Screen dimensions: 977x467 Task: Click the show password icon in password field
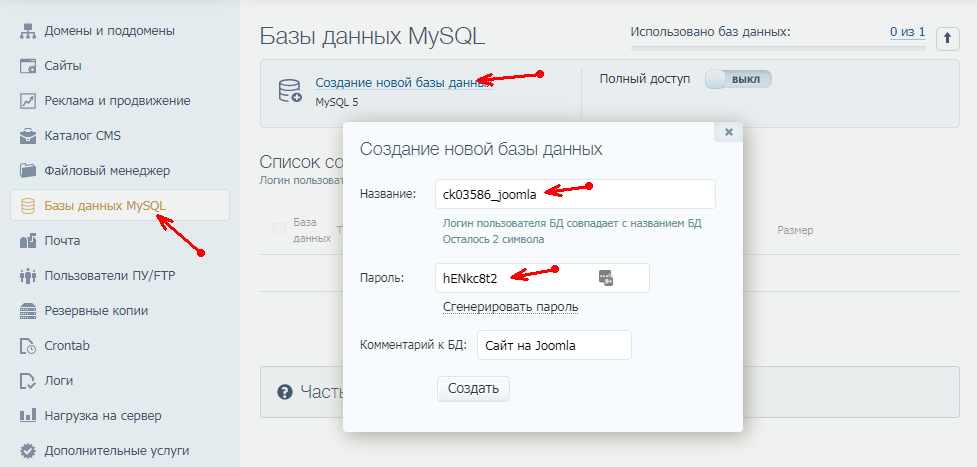click(605, 278)
